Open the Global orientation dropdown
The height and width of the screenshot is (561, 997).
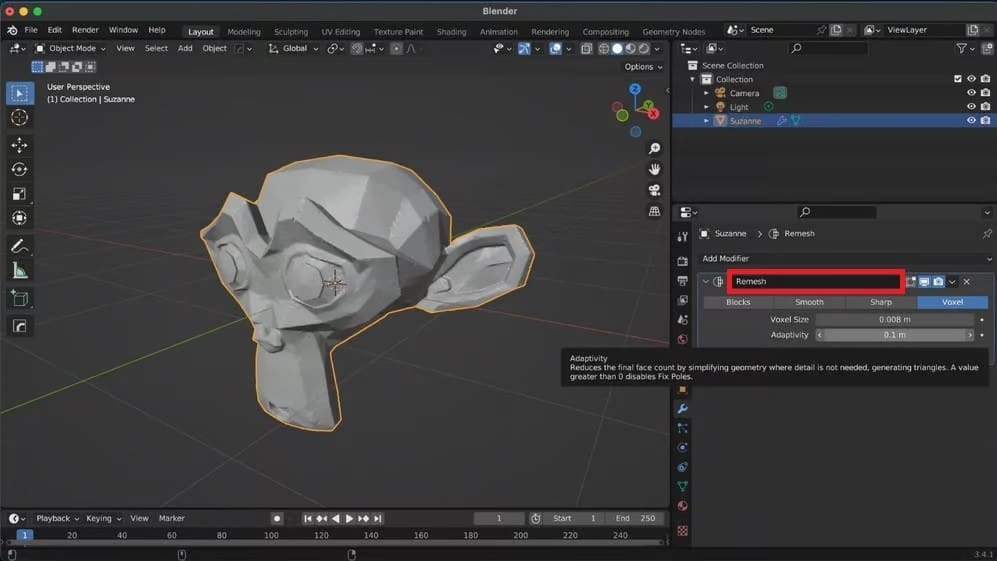293,48
